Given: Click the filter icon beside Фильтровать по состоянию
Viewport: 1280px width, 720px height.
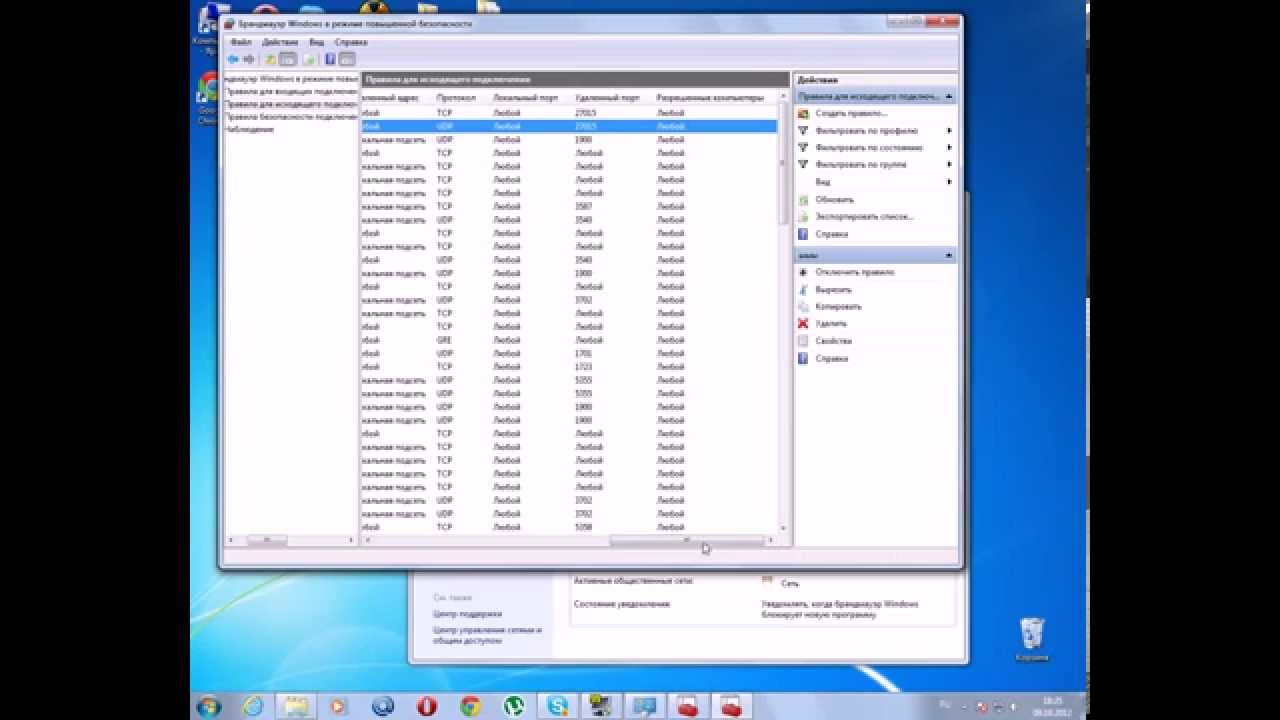Looking at the screenshot, I should [803, 147].
